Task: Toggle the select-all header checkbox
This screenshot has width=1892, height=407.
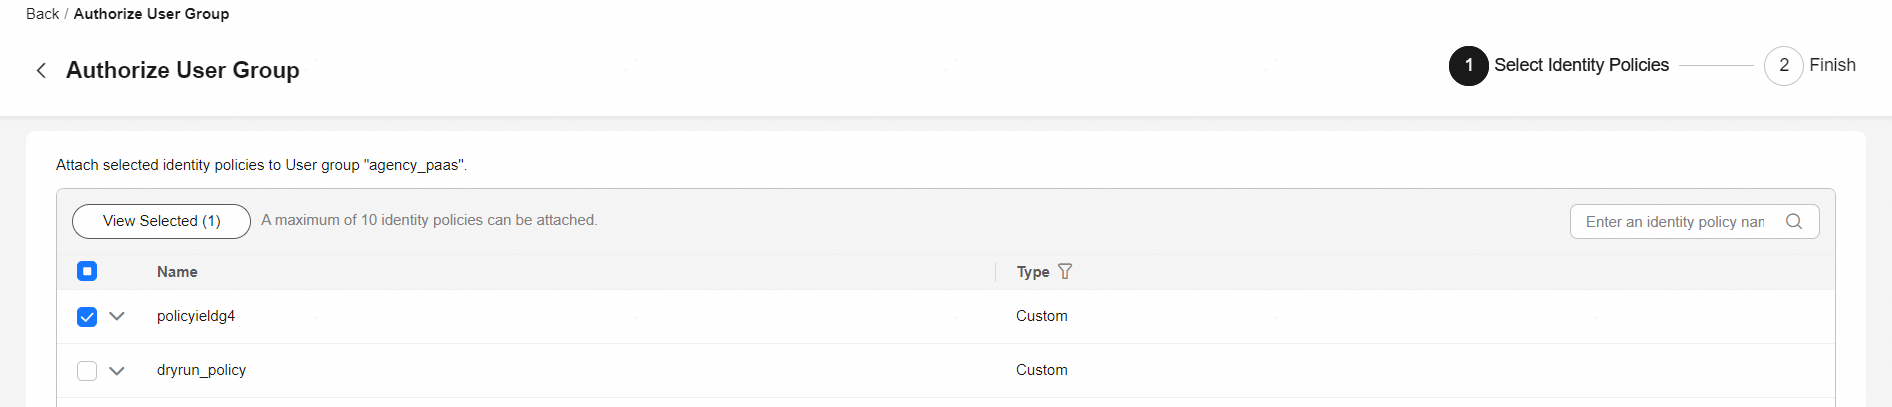Action: pyautogui.click(x=87, y=271)
